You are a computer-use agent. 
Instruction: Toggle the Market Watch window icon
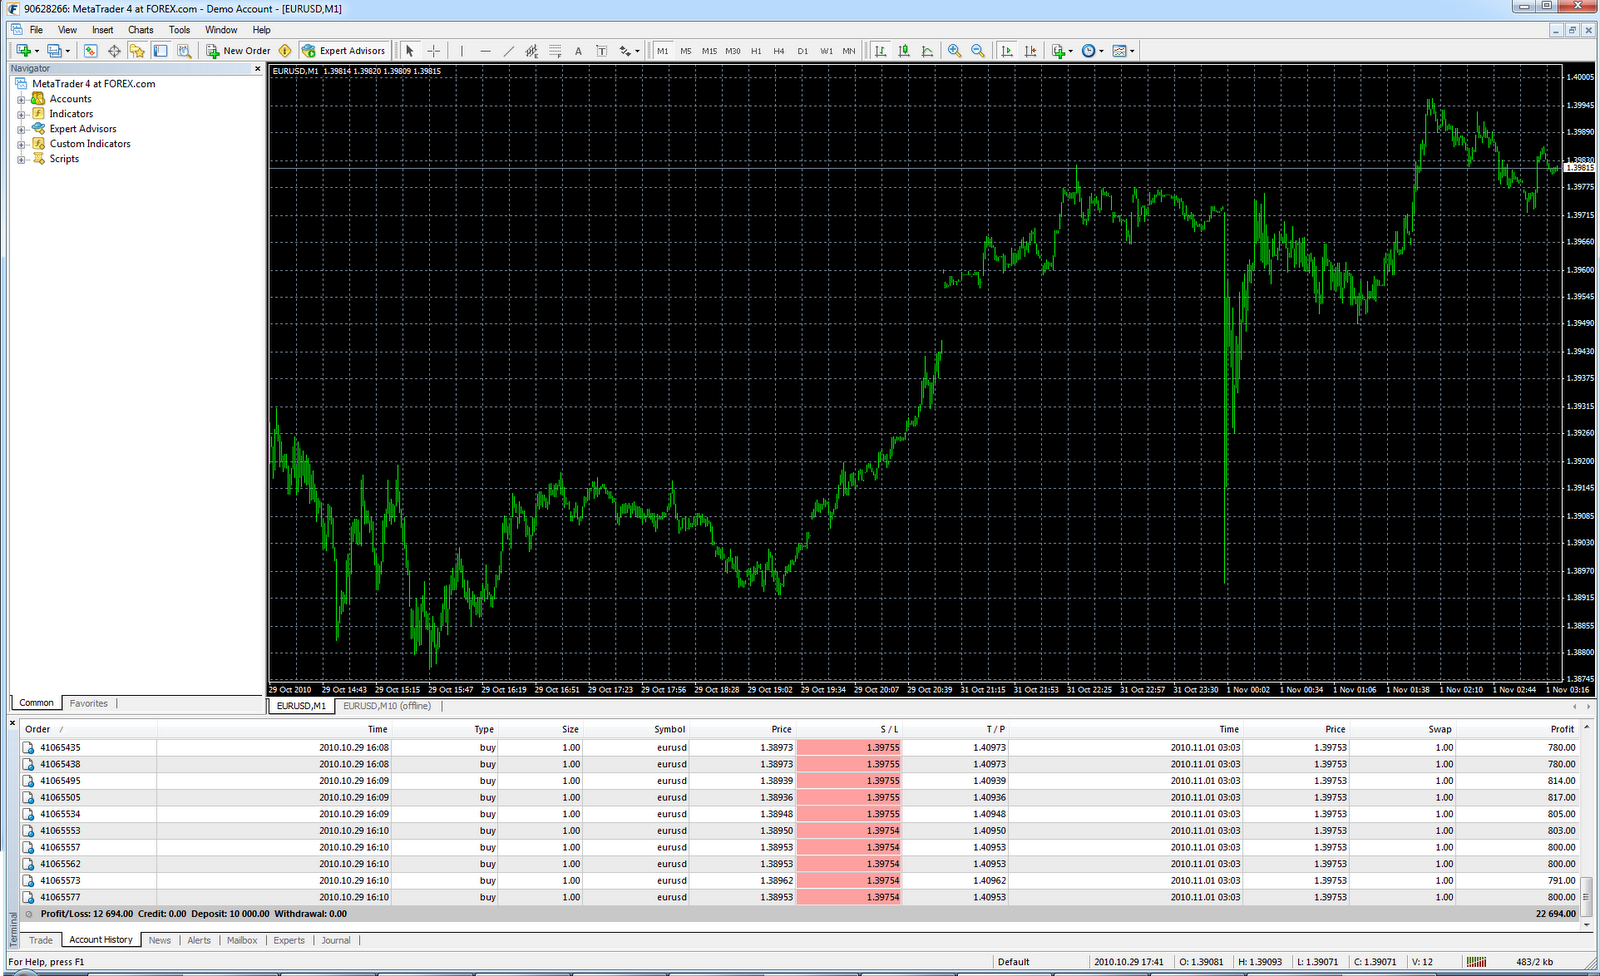click(90, 51)
